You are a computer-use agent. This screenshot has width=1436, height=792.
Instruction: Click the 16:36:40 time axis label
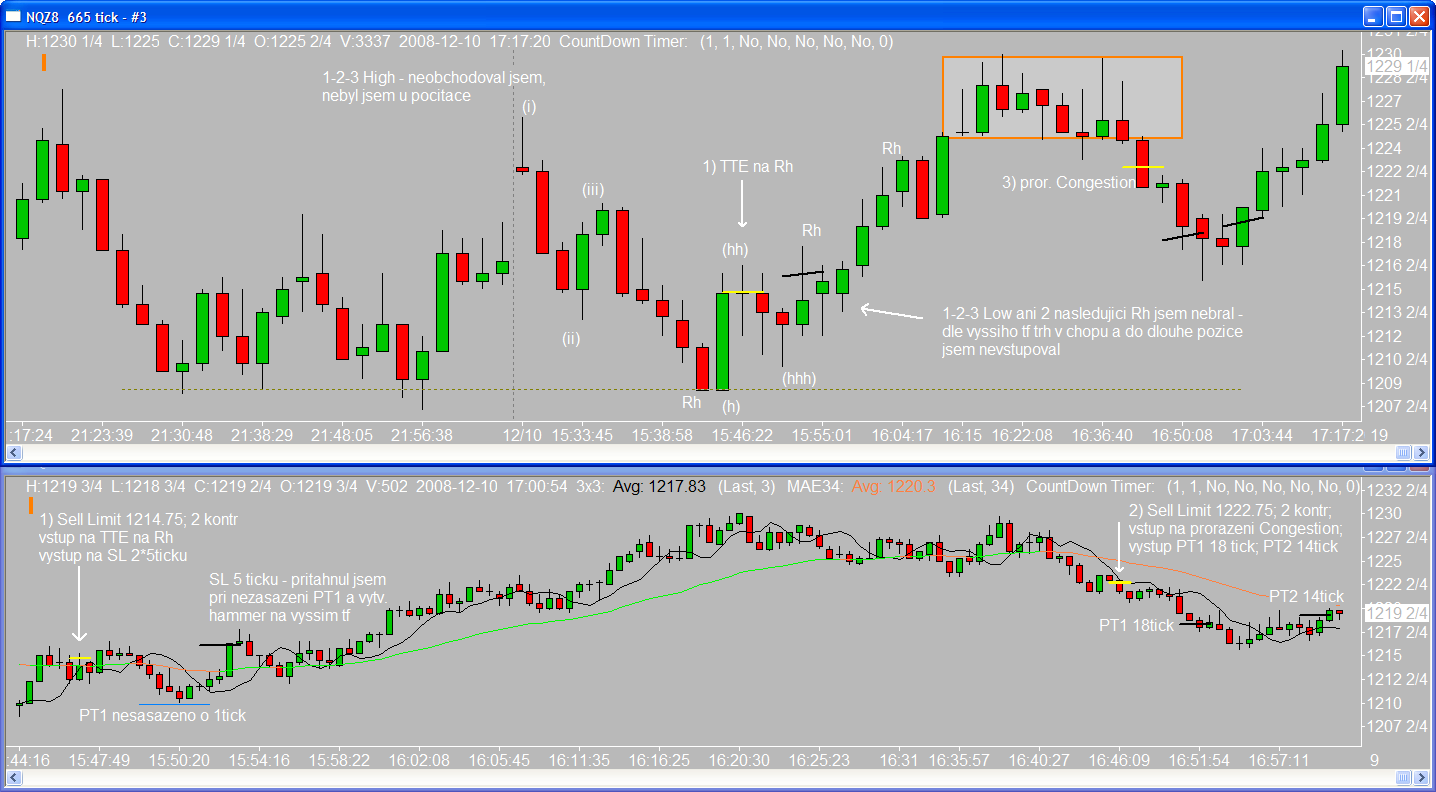pos(1102,435)
